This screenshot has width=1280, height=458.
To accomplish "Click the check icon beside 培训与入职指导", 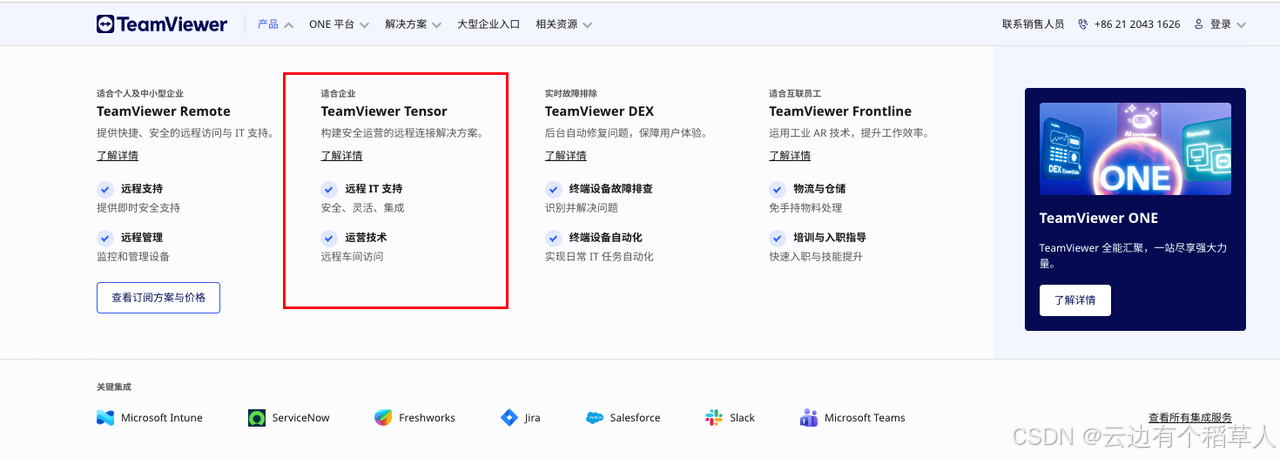I will (x=776, y=237).
